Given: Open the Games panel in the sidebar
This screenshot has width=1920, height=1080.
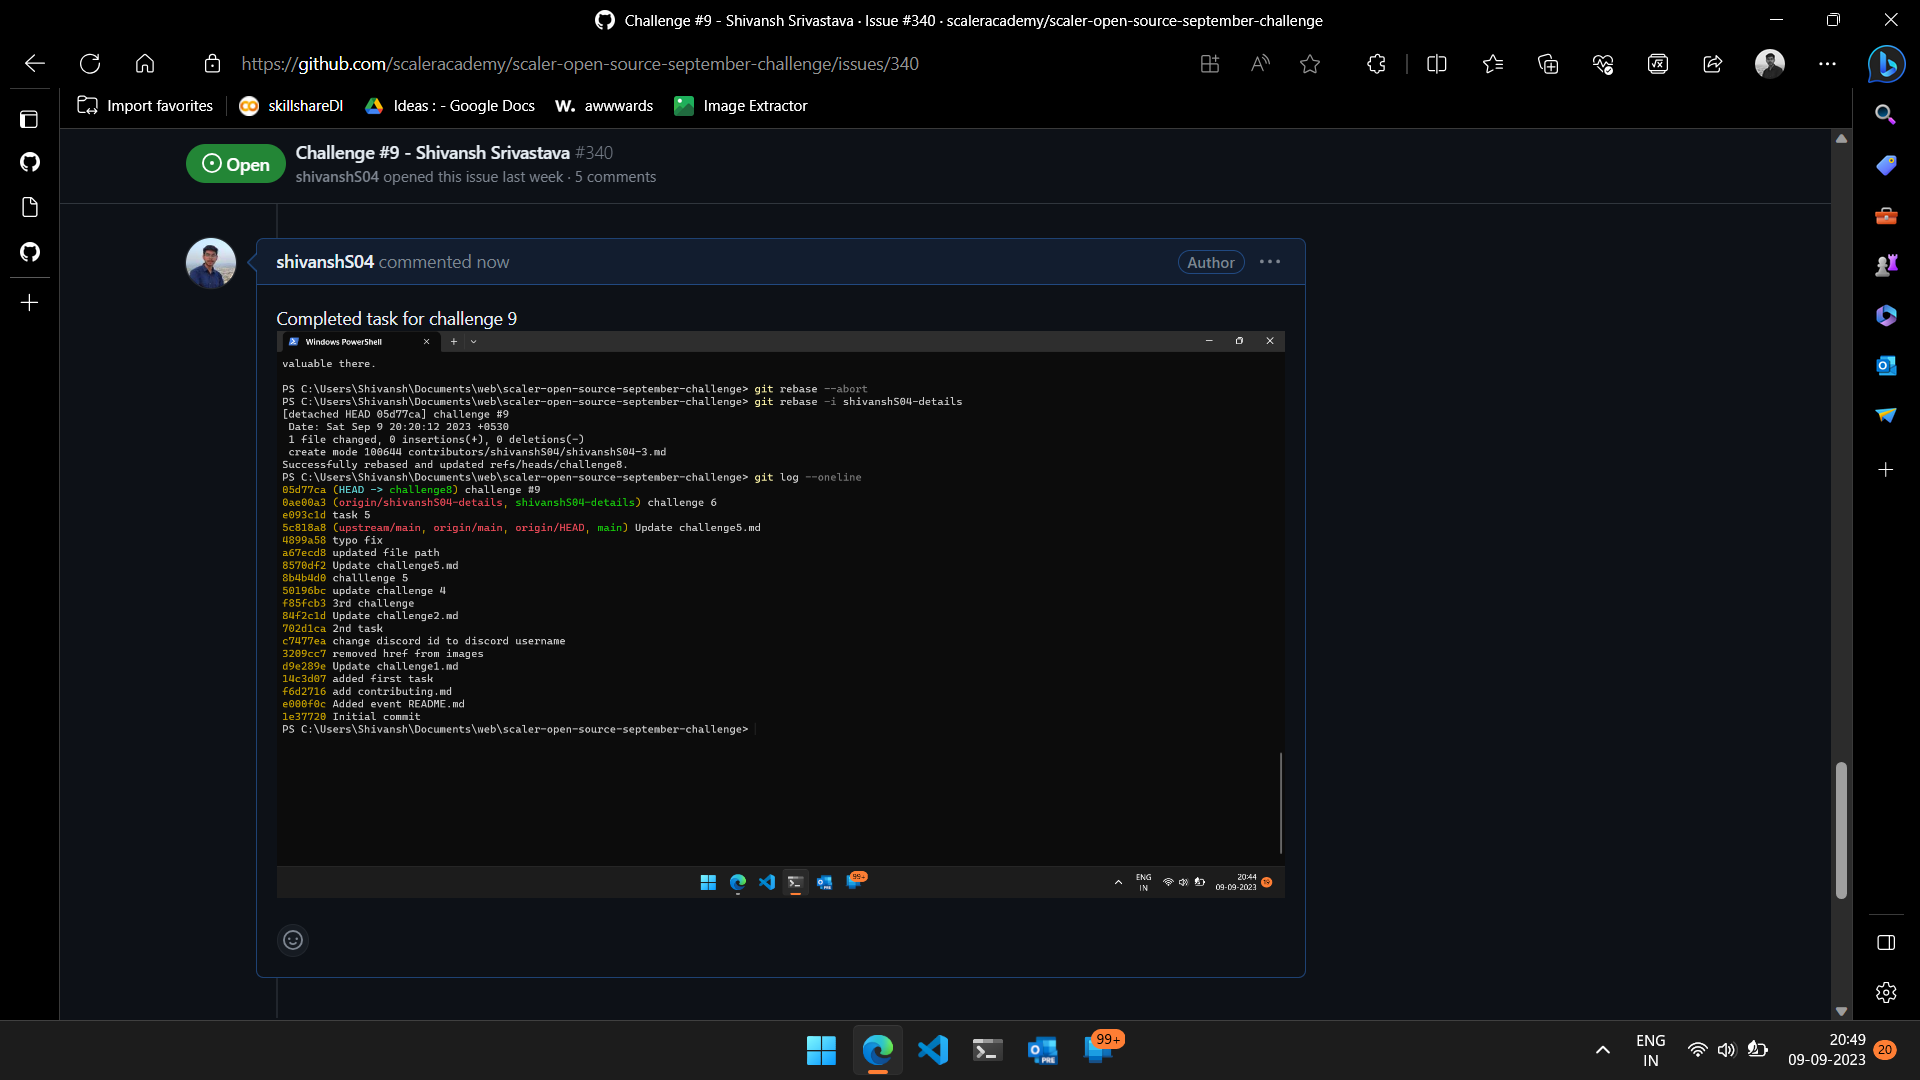Looking at the screenshot, I should 1886,265.
